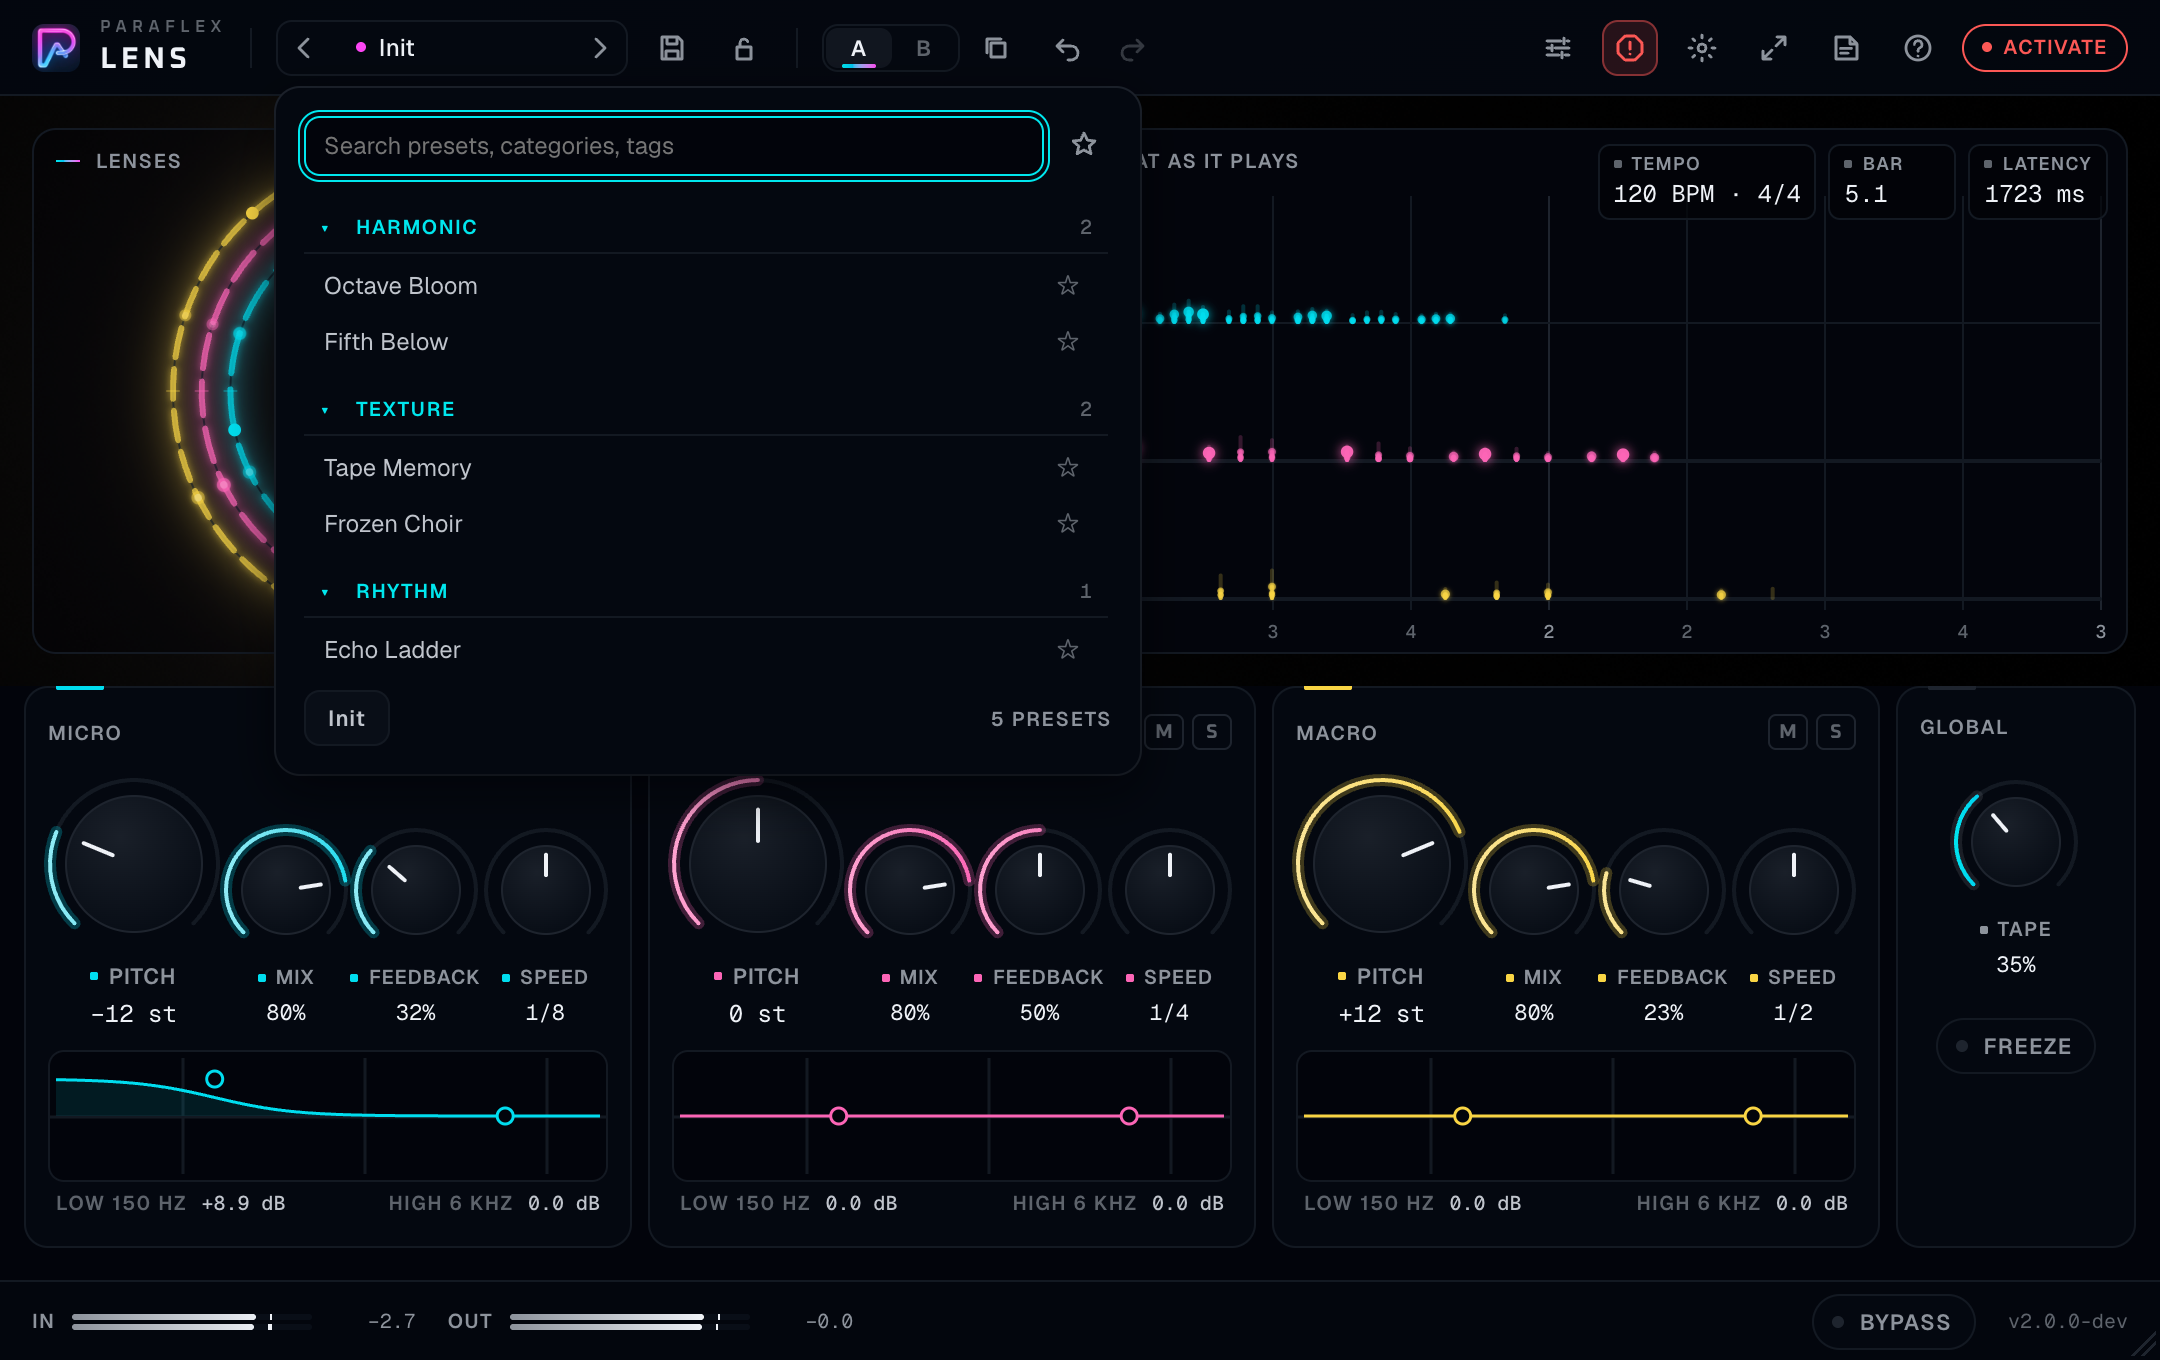
Task: Solo the middle lens with S button
Action: click(1212, 732)
